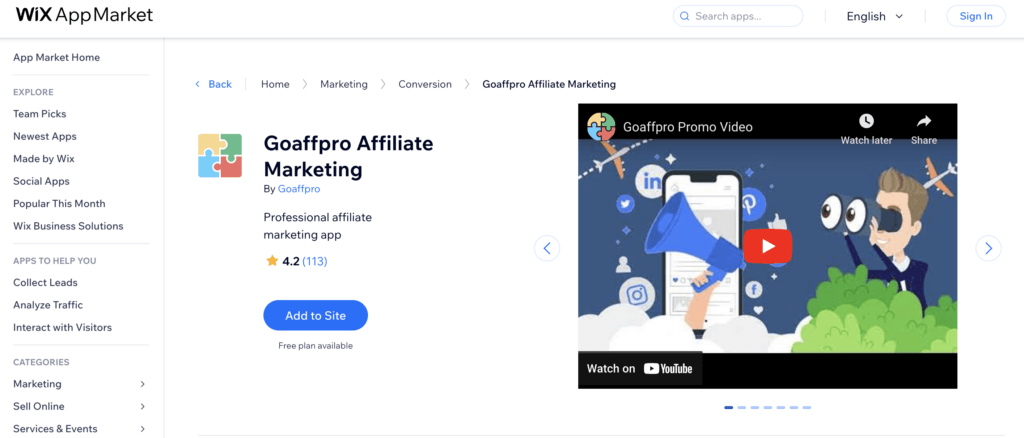The width and height of the screenshot is (1024, 438).
Task: Click Watch on YouTube logo
Action: coord(641,368)
